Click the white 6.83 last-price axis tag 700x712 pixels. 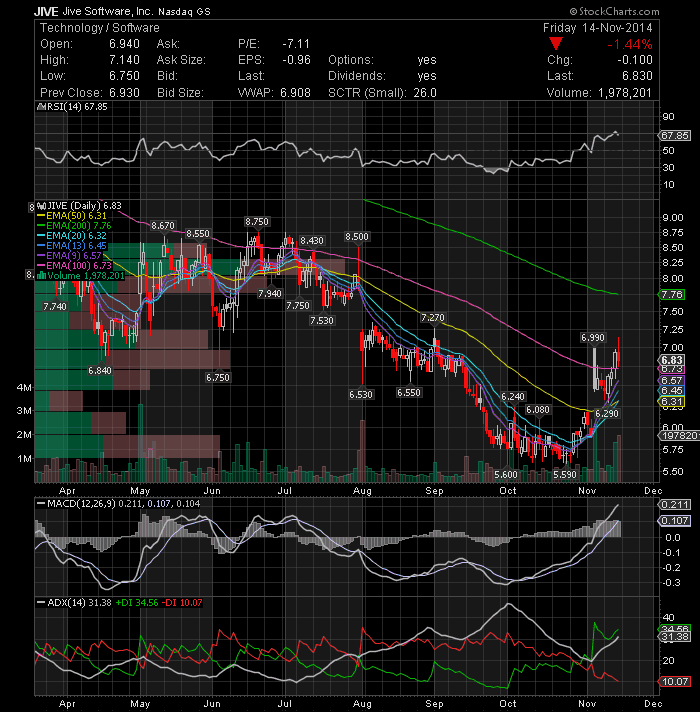[x=671, y=360]
